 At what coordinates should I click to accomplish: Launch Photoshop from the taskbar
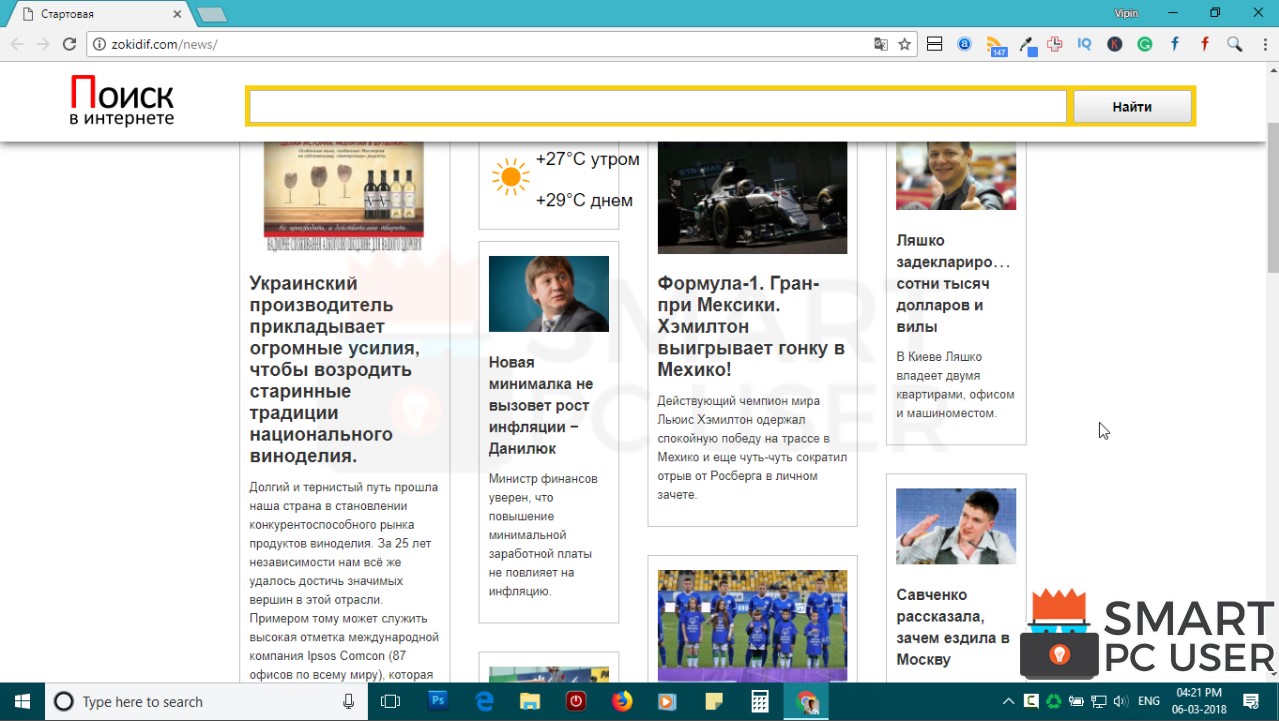coord(438,700)
